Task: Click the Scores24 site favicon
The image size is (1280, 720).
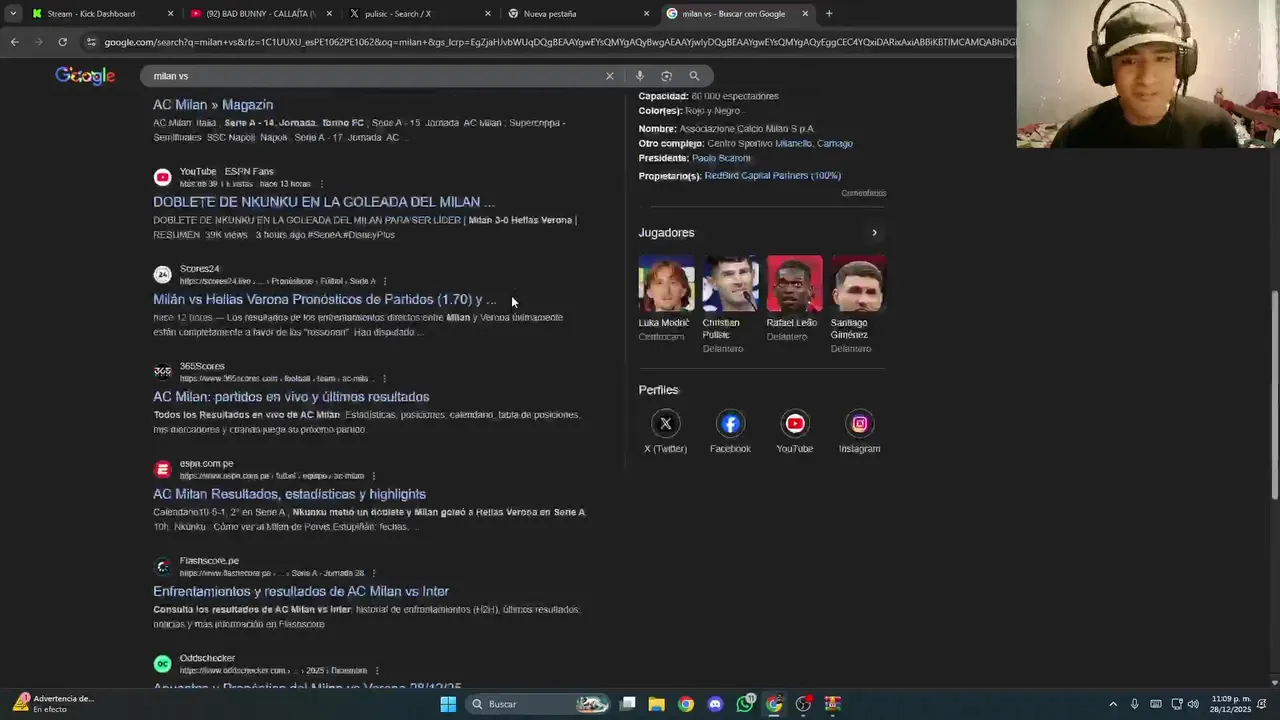Action: pyautogui.click(x=162, y=274)
